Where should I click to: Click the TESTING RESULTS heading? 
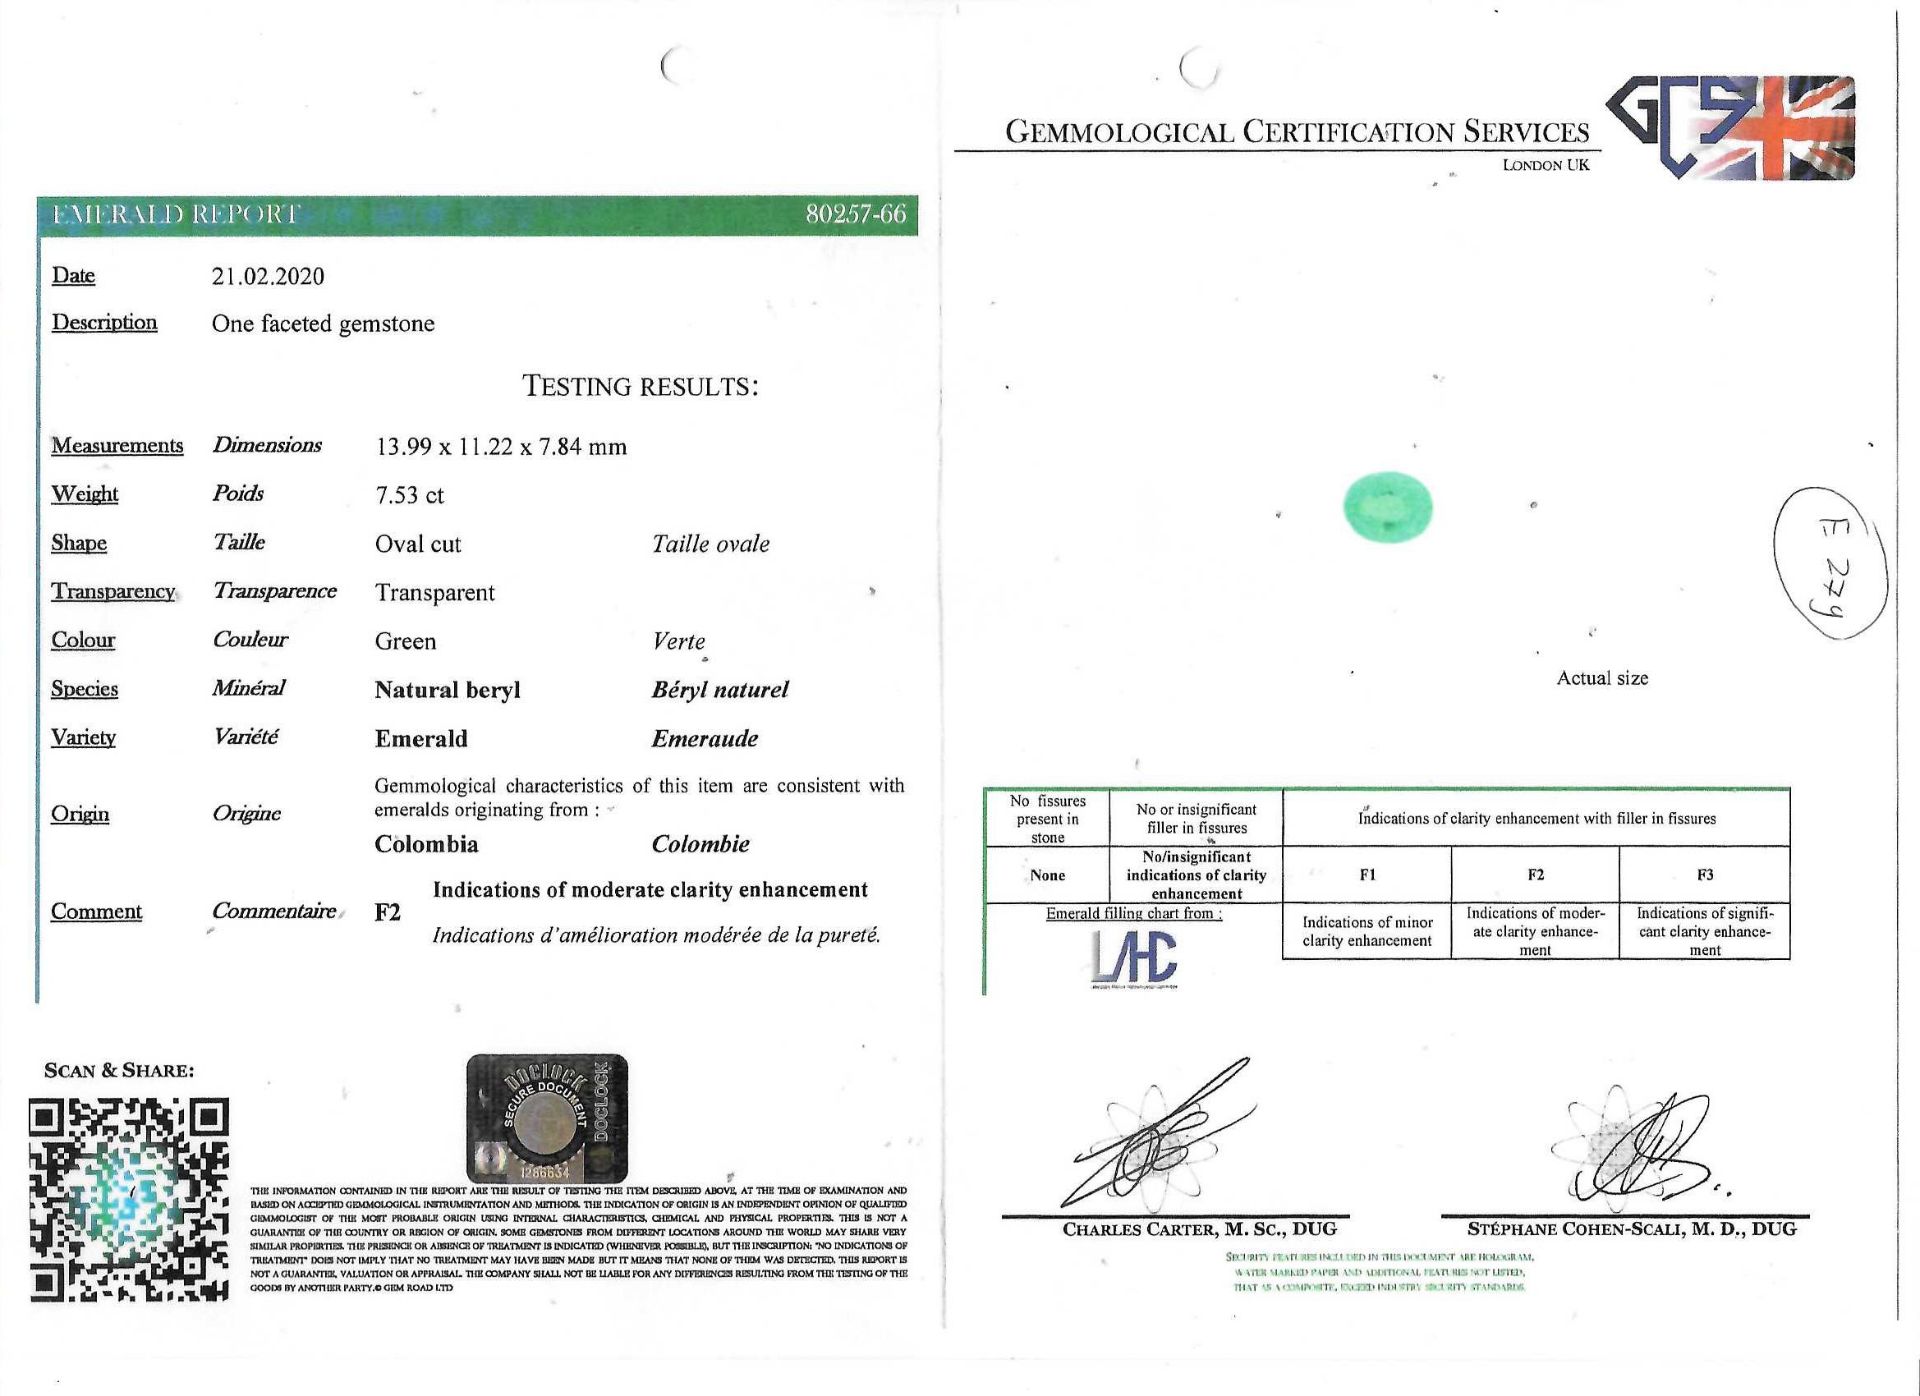click(x=640, y=386)
